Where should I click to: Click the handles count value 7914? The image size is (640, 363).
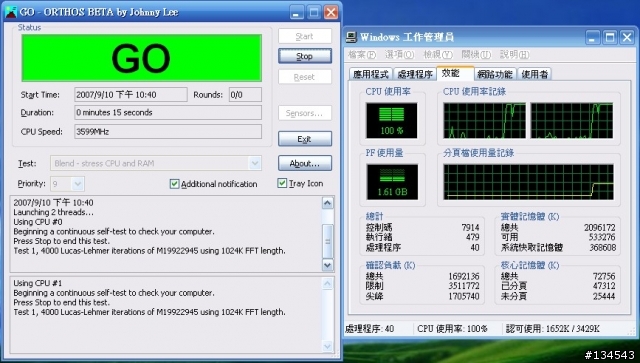pyautogui.click(x=470, y=228)
